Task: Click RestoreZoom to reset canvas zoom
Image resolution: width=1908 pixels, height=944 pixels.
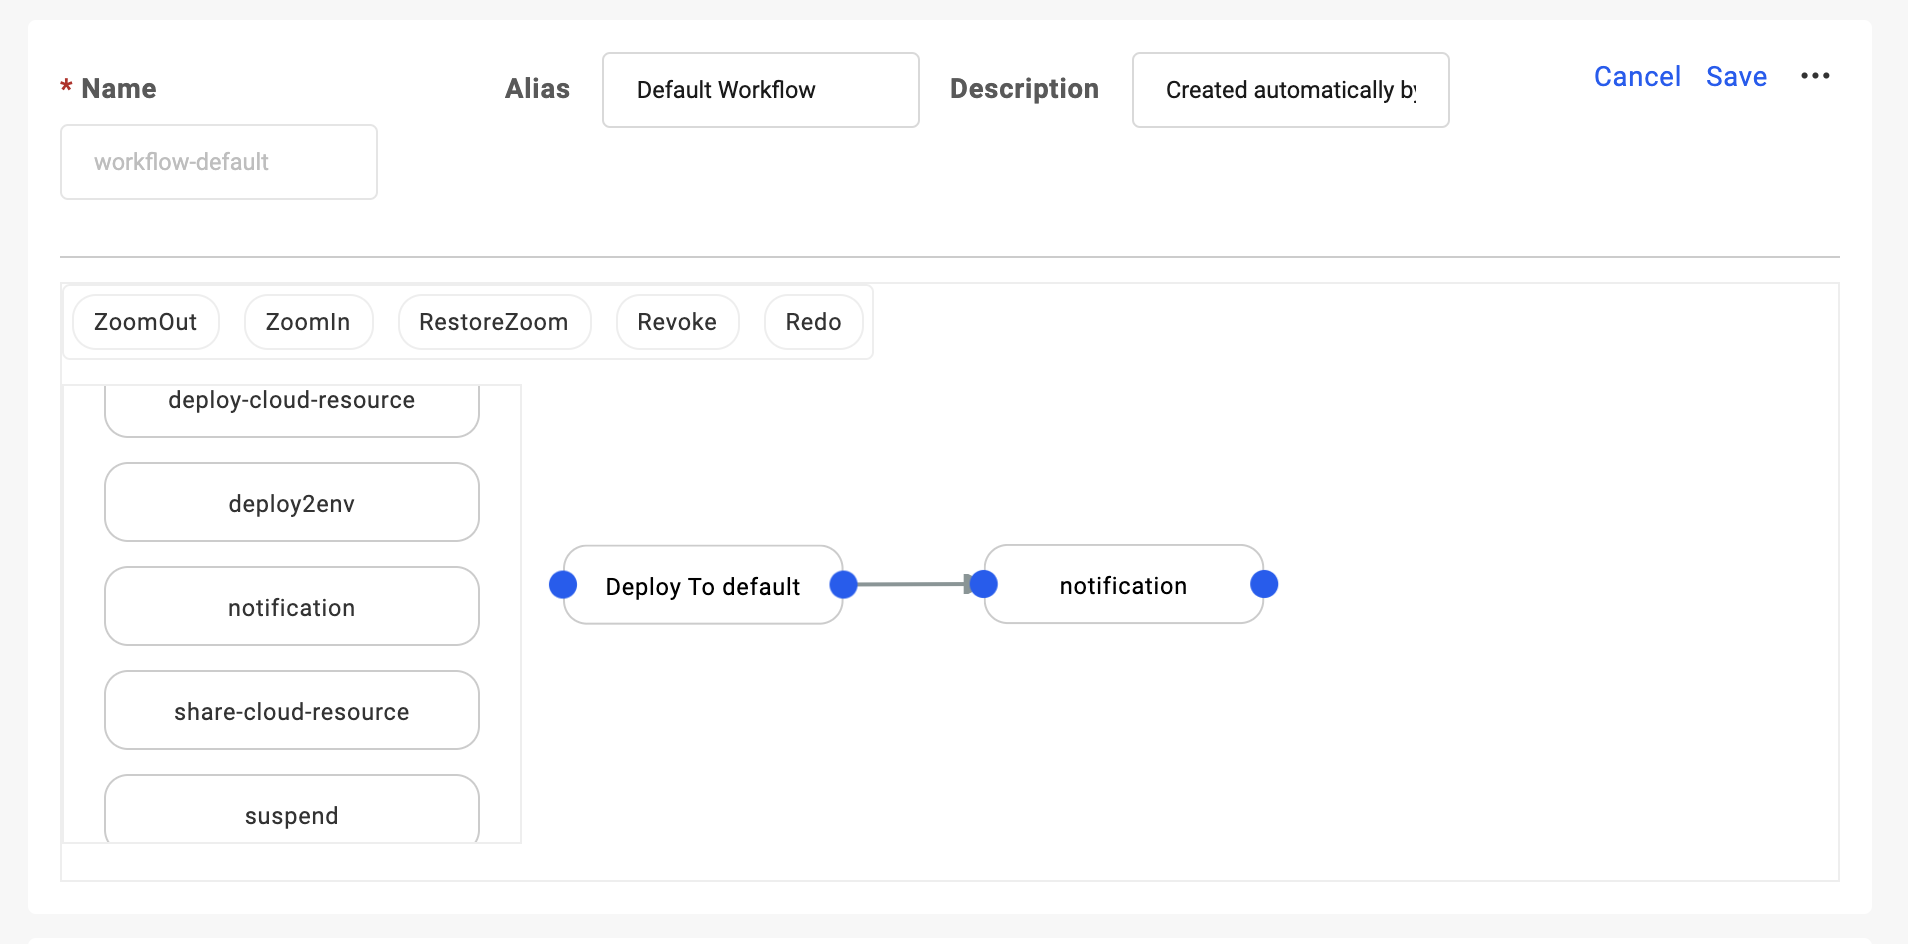Action: tap(494, 322)
